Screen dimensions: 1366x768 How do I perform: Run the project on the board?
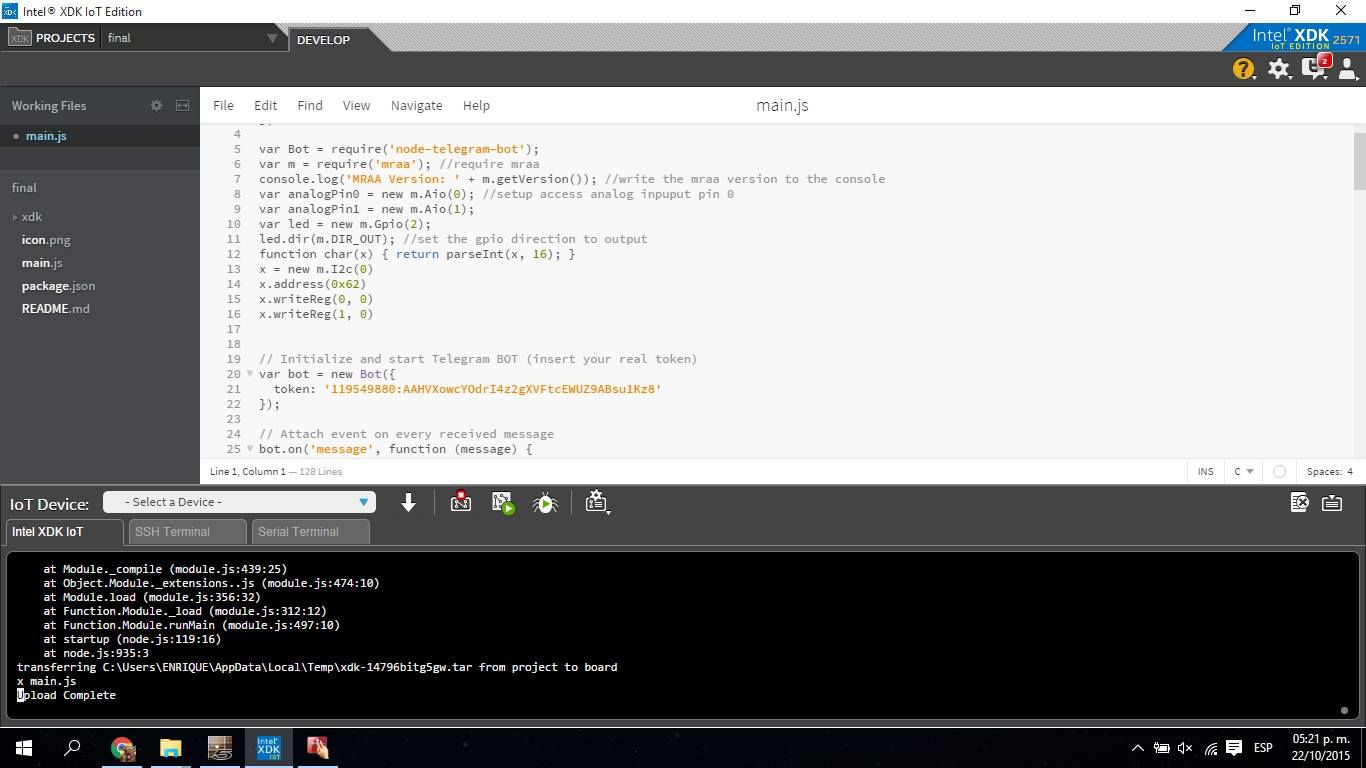pos(502,502)
